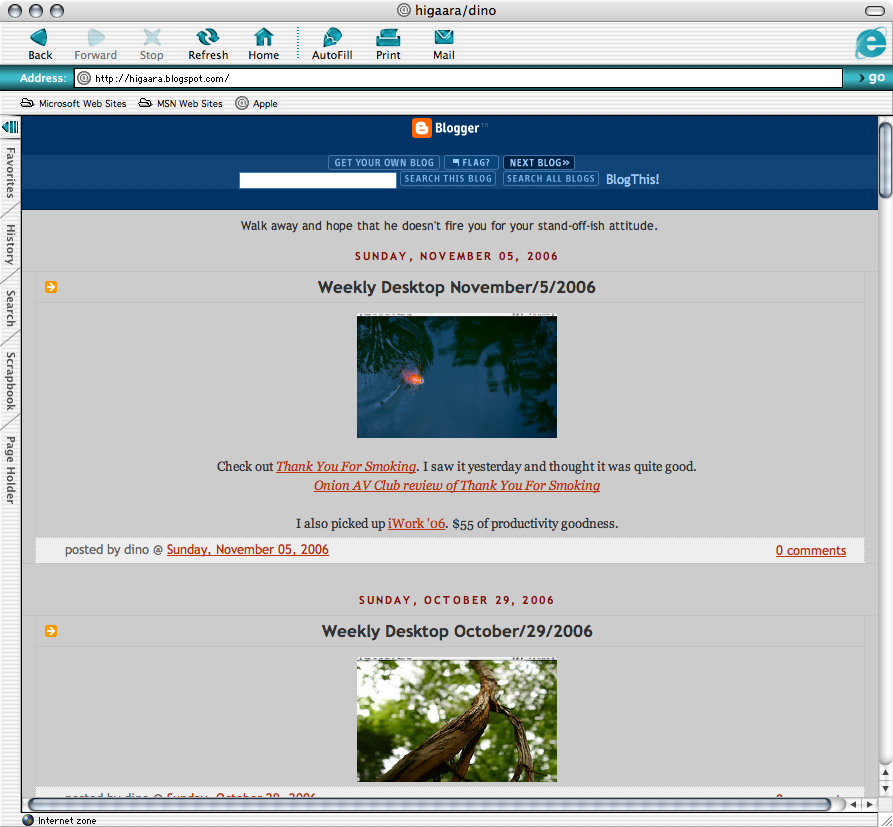Click the higaara/dino title bar page icon
This screenshot has height=827, width=893.
pos(404,10)
